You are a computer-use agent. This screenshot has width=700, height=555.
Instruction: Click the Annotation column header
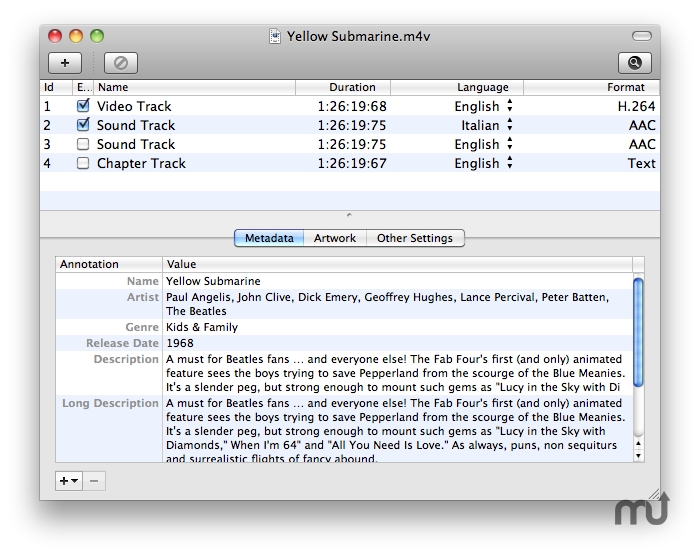pyautogui.click(x=109, y=264)
